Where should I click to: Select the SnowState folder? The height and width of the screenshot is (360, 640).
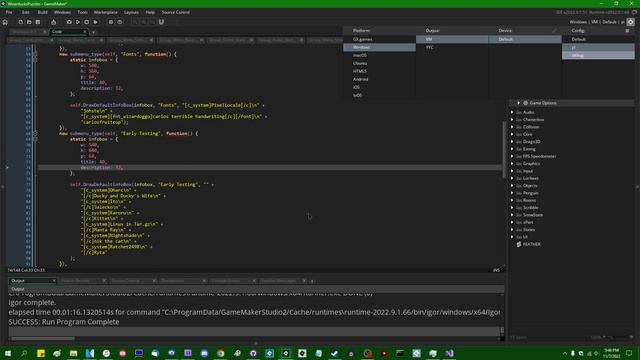click(x=533, y=215)
